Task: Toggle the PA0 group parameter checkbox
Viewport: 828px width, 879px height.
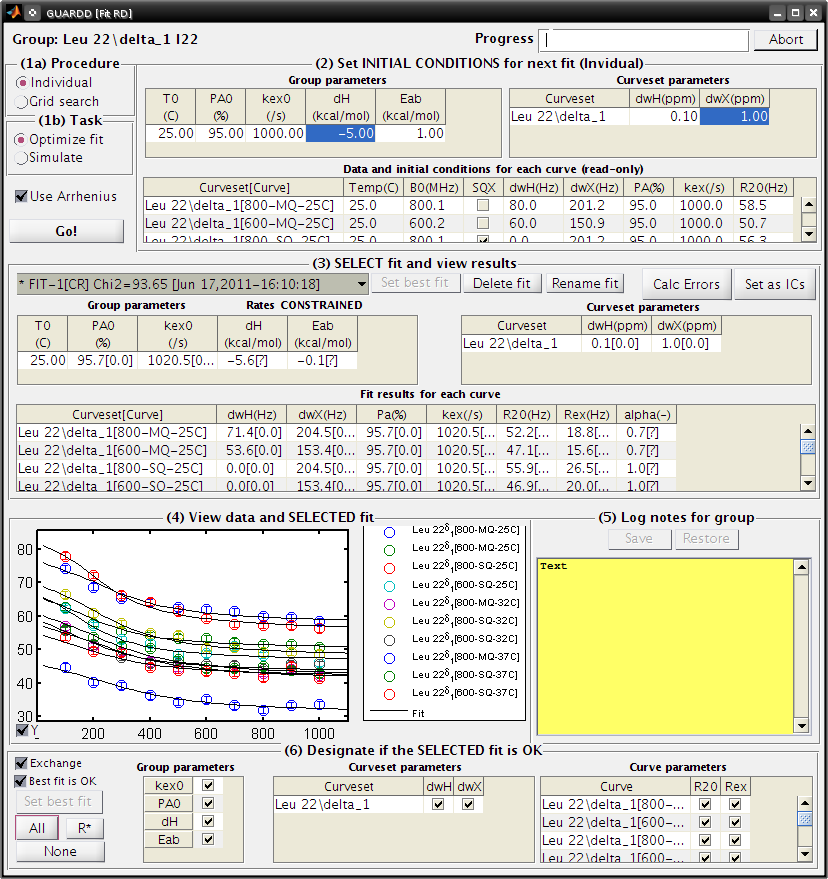Action: point(208,803)
